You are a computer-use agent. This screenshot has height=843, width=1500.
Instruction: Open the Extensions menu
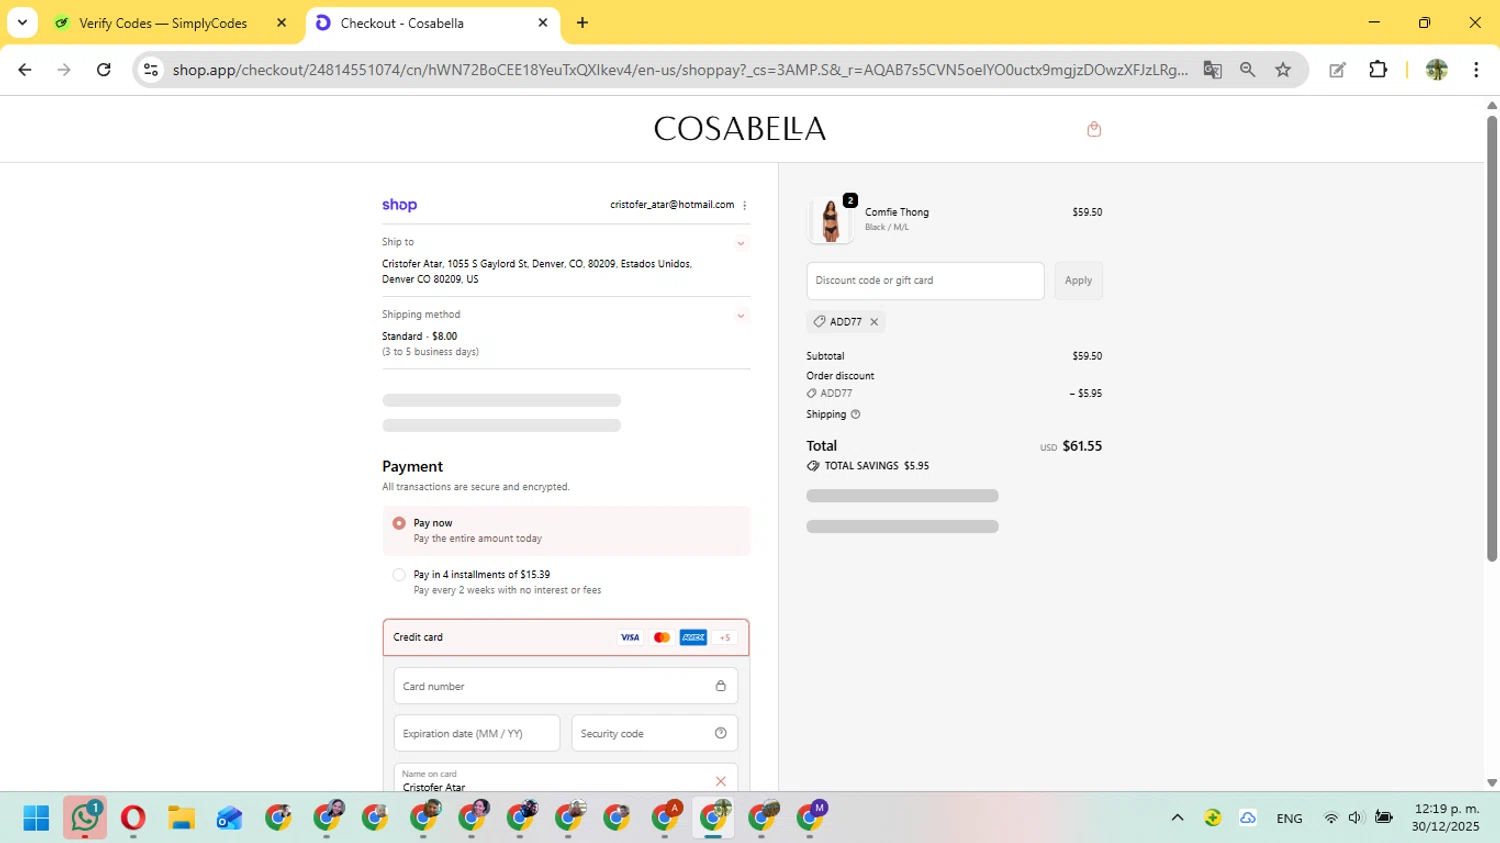point(1378,70)
